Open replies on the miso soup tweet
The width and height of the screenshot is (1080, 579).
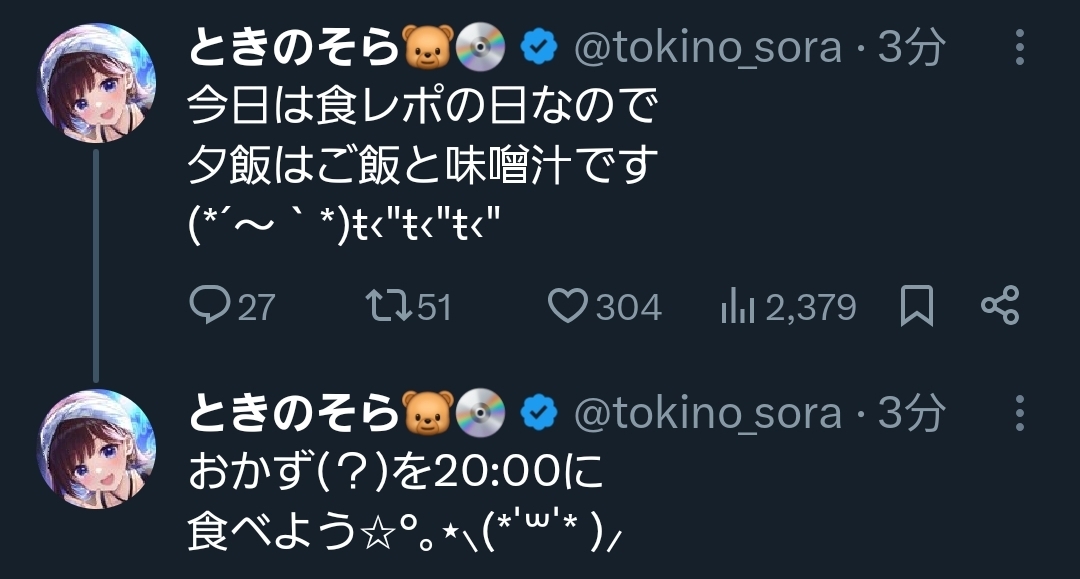[232, 306]
